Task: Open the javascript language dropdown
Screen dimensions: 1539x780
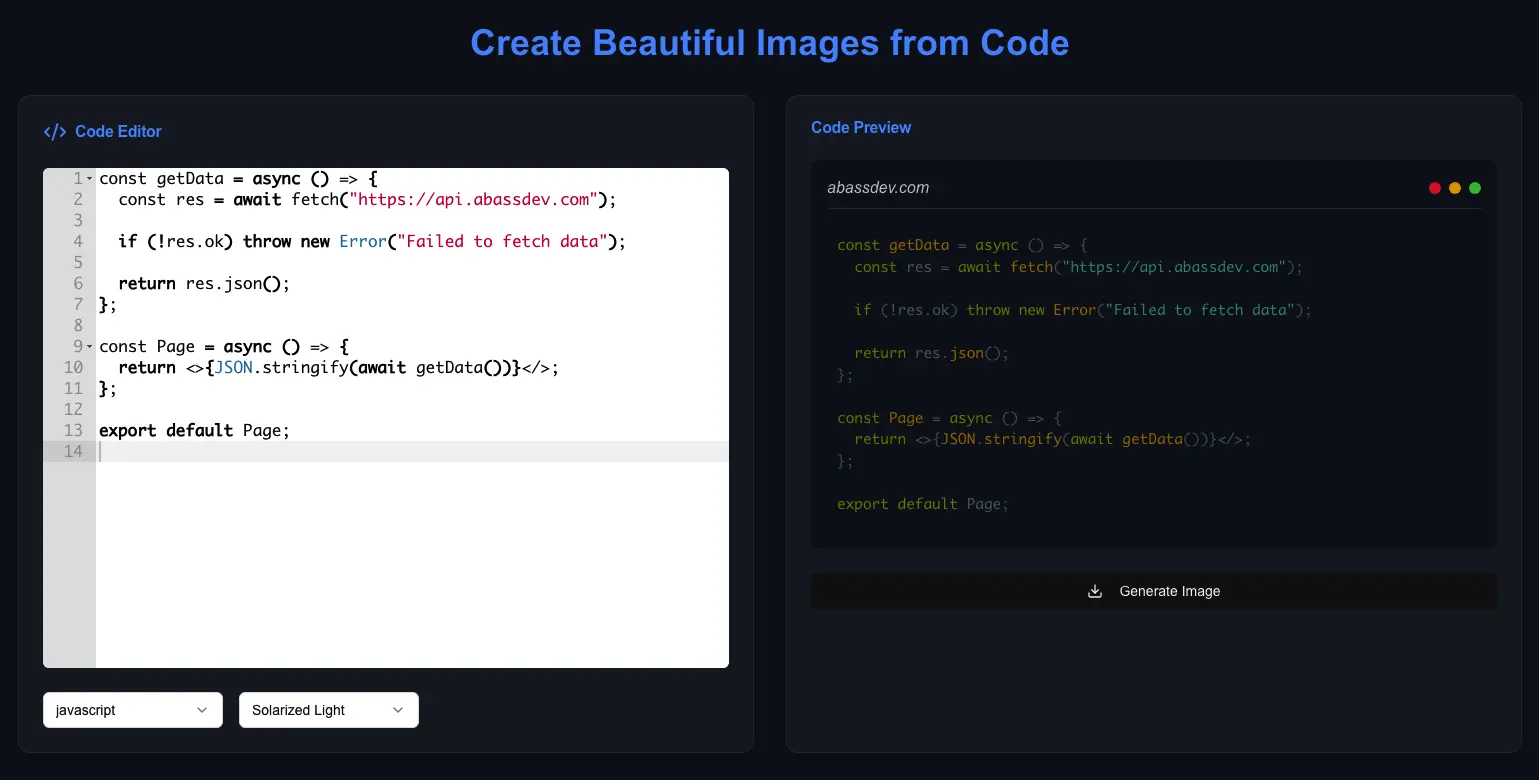Action: [133, 710]
